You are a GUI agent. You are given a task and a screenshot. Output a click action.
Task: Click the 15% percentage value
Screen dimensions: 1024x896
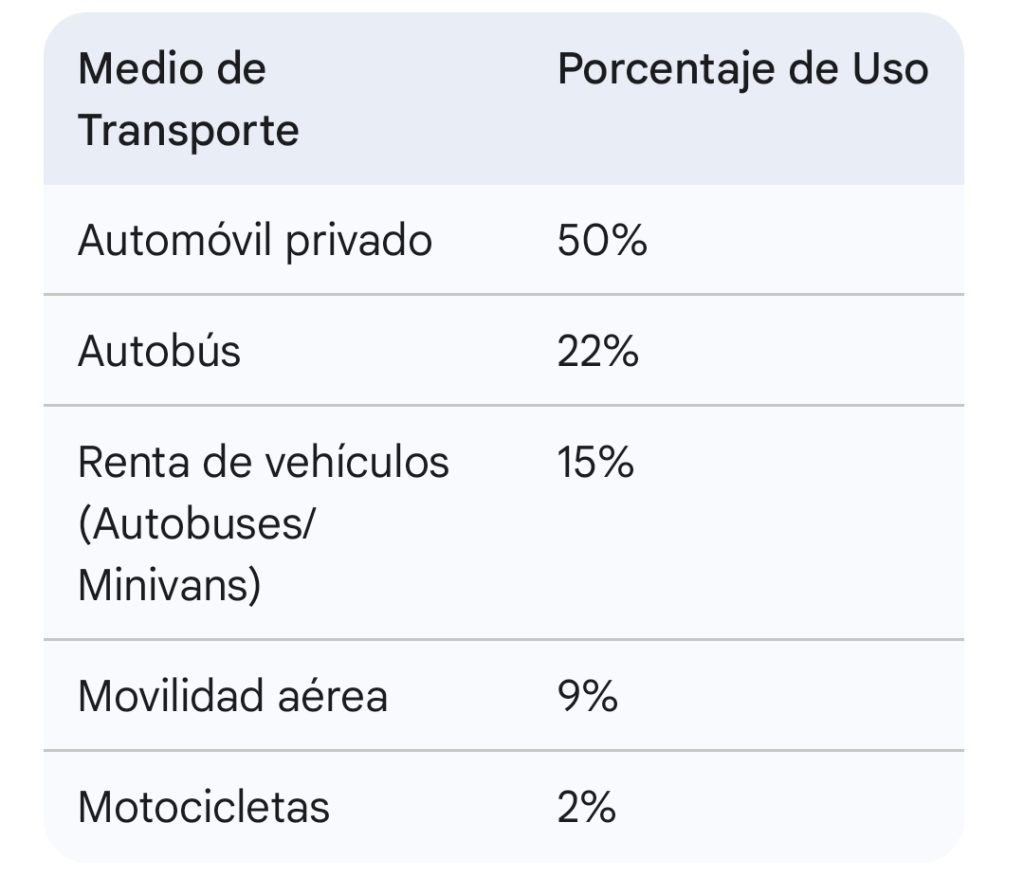point(596,463)
